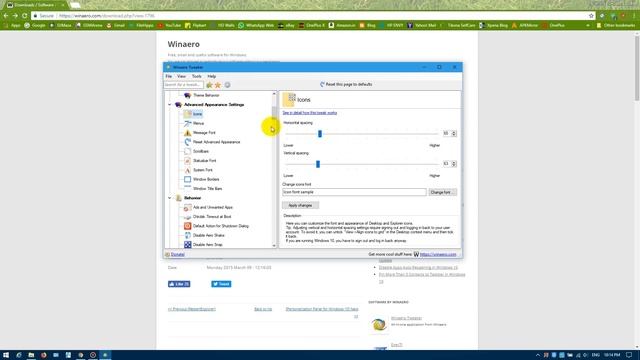Click the Icon font sample text box

(x=354, y=192)
